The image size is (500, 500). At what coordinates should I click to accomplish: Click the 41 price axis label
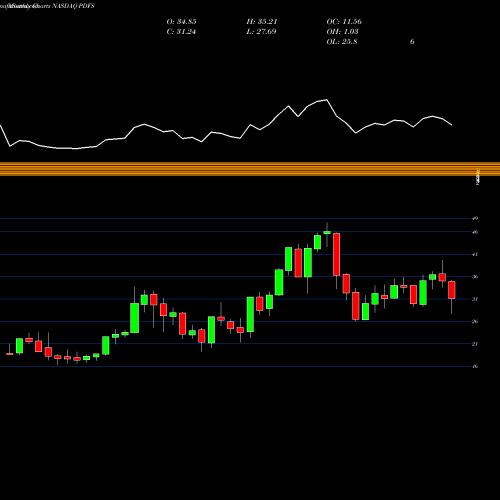coord(475,255)
